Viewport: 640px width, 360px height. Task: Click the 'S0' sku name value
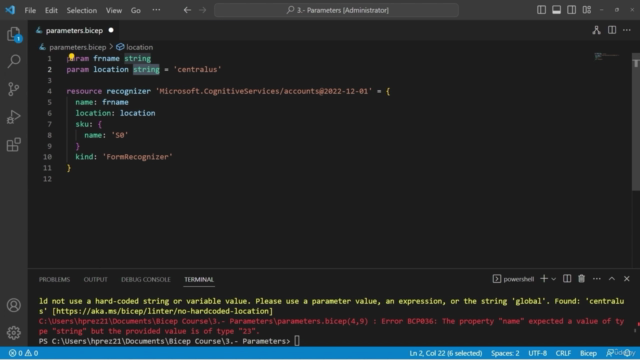120,135
